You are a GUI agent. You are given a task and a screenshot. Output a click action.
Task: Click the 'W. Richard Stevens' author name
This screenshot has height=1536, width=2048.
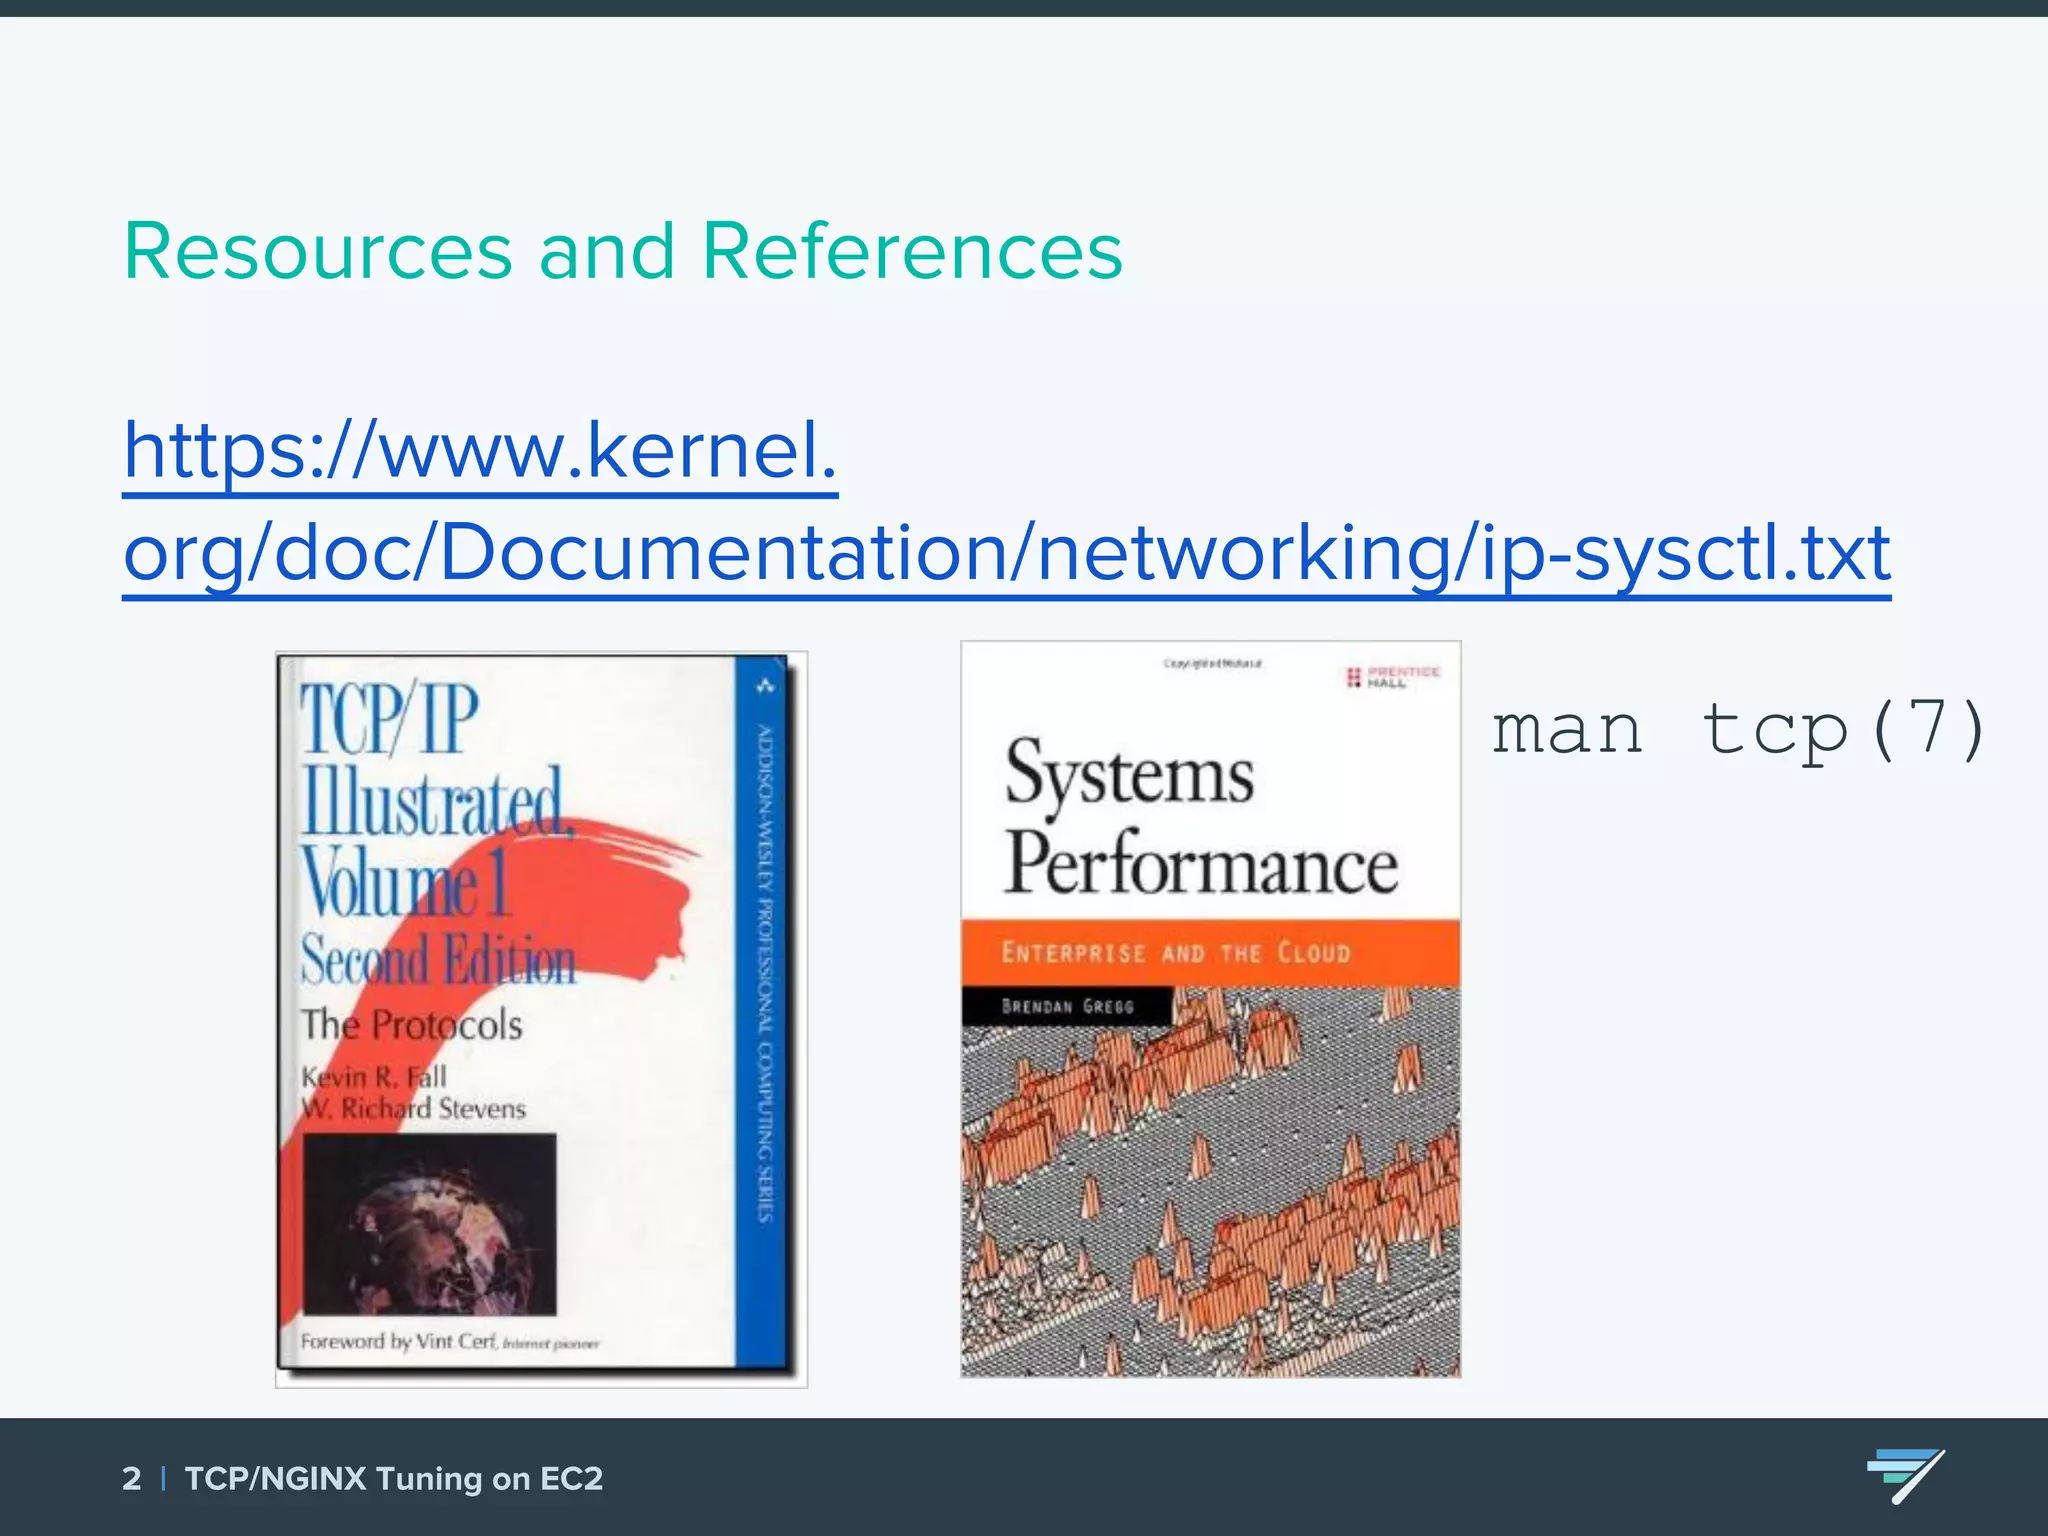click(414, 1108)
